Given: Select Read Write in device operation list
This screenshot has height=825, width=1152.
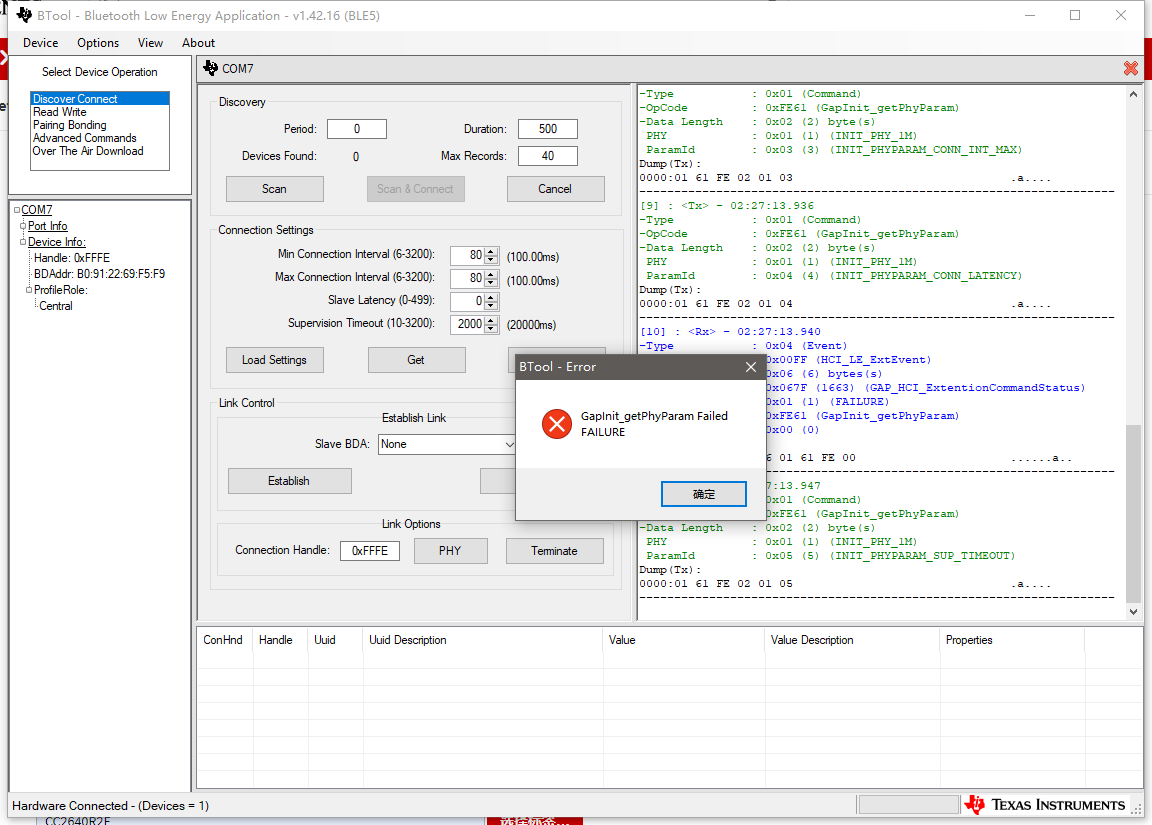Looking at the screenshot, I should pyautogui.click(x=60, y=112).
